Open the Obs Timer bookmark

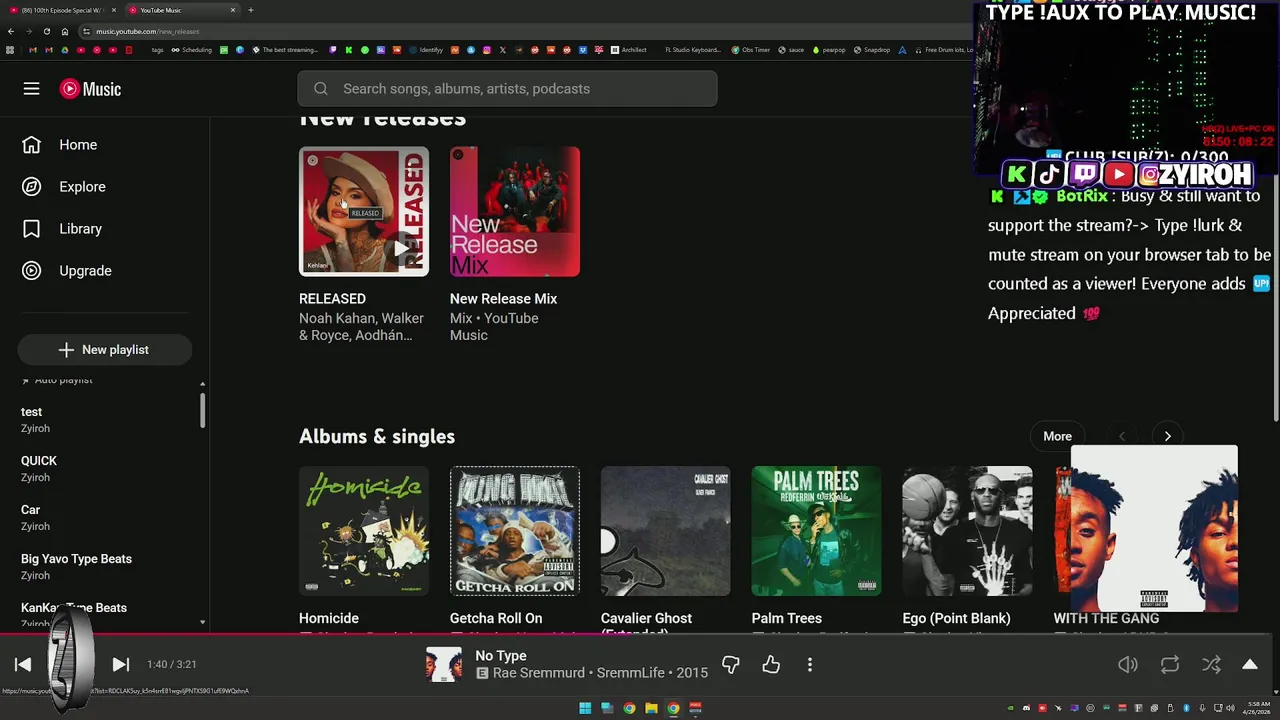pyautogui.click(x=751, y=50)
